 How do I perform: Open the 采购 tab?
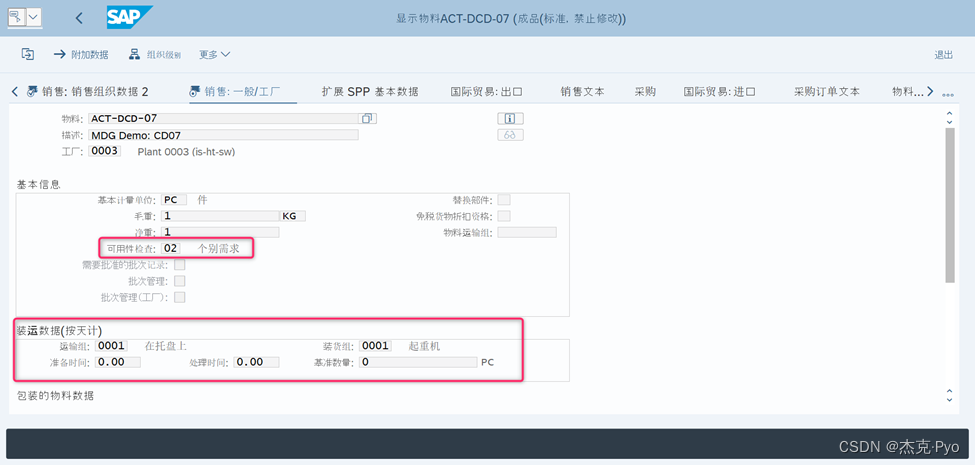click(645, 92)
